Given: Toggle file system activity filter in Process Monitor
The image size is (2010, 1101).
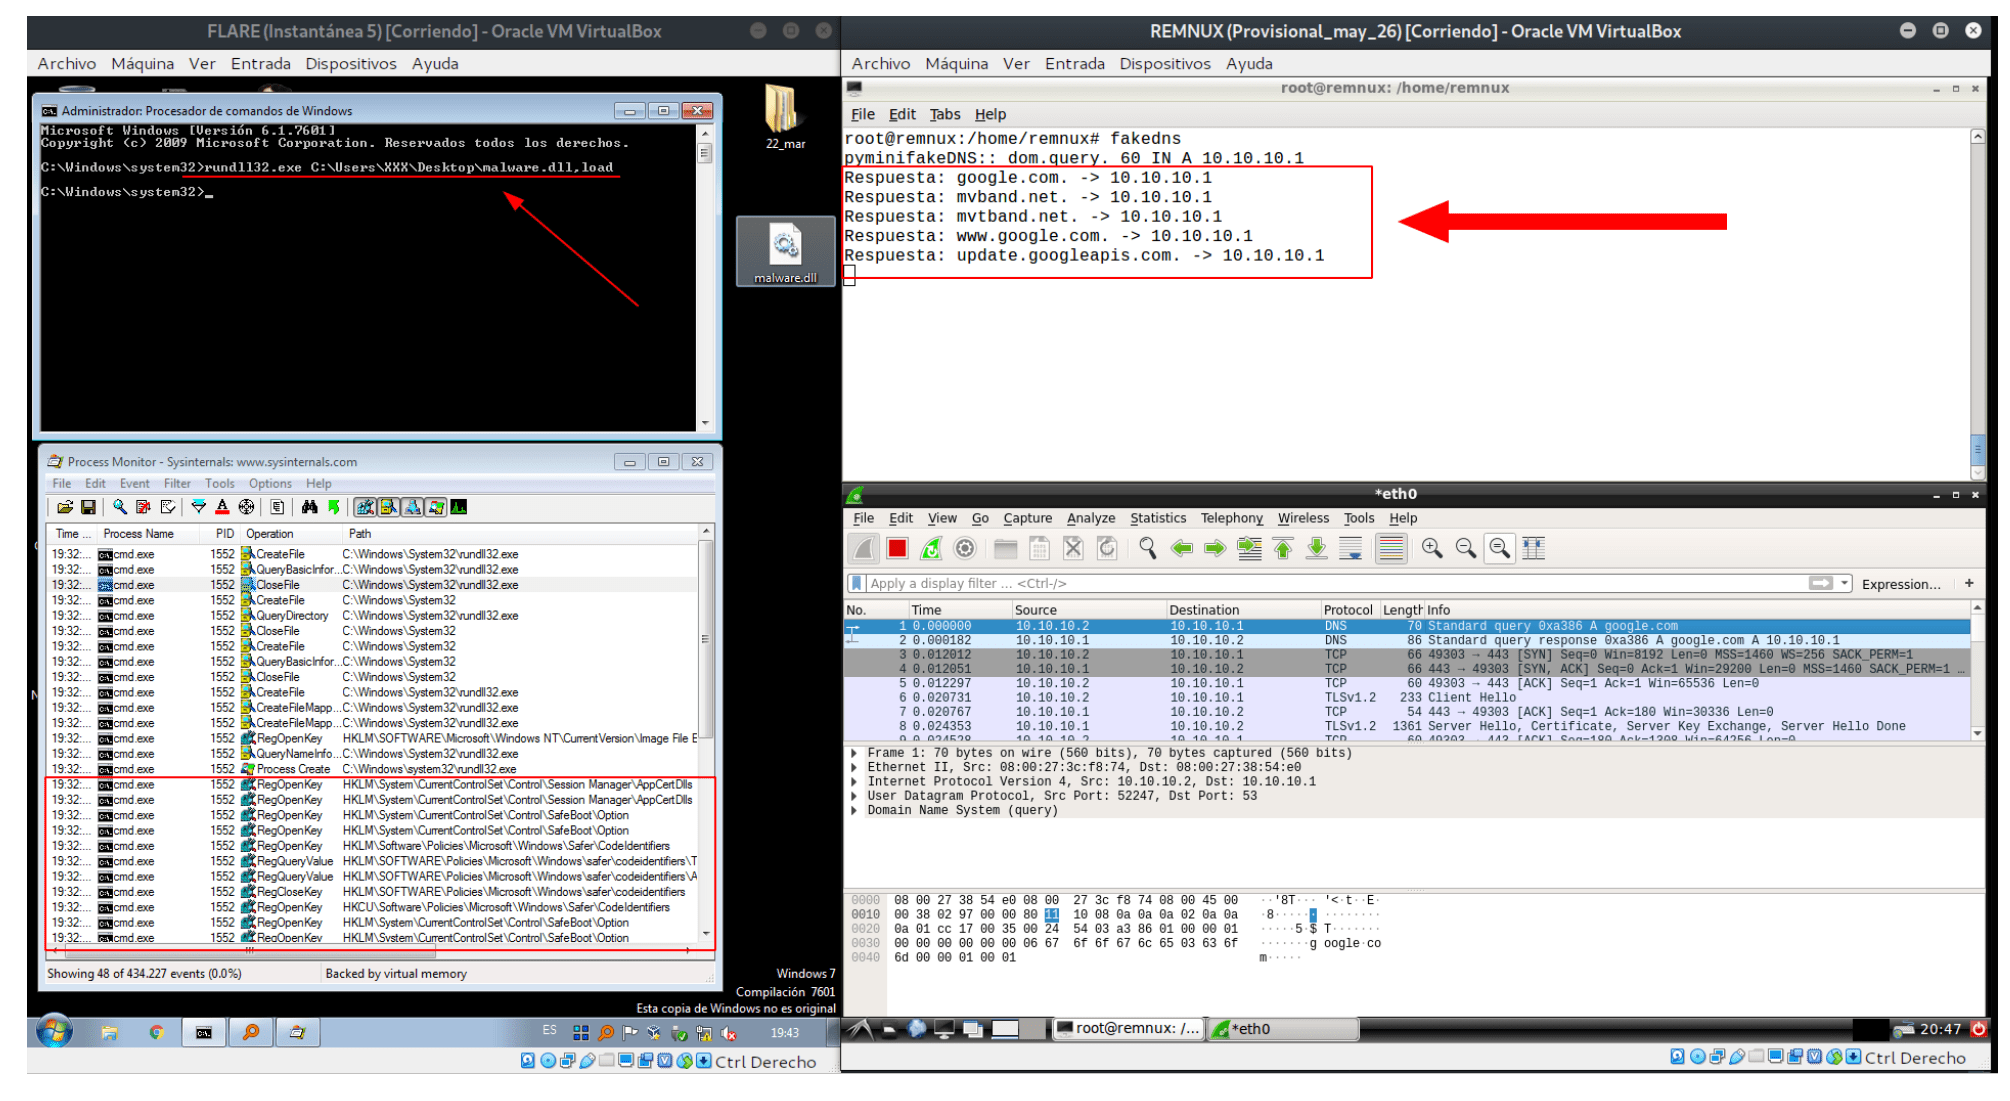Looking at the screenshot, I should 388,508.
